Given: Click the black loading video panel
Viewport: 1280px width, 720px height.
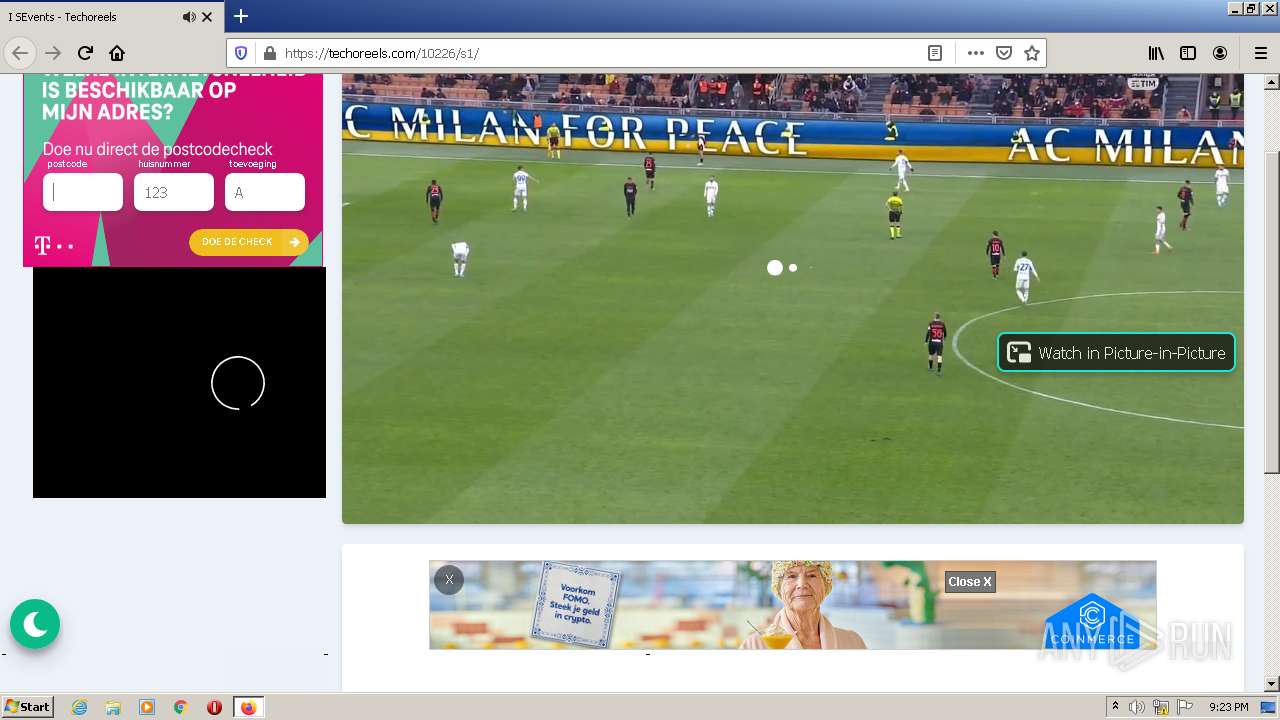Looking at the screenshot, I should [x=179, y=382].
